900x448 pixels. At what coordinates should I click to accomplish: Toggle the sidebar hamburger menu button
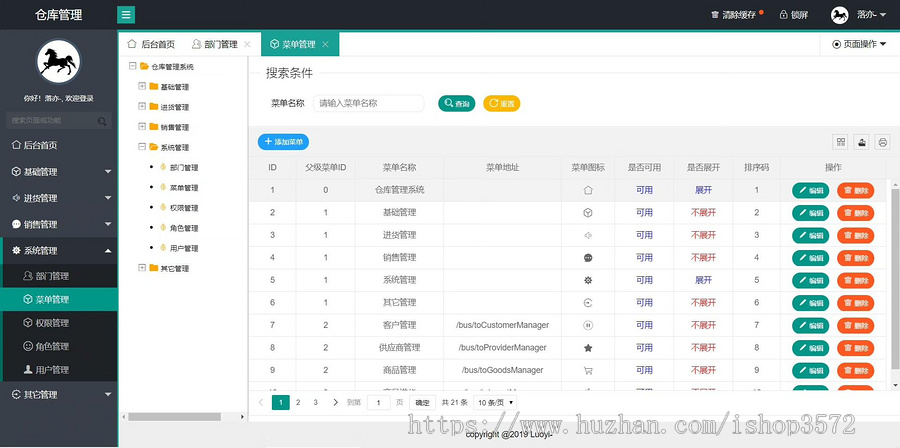(x=126, y=14)
